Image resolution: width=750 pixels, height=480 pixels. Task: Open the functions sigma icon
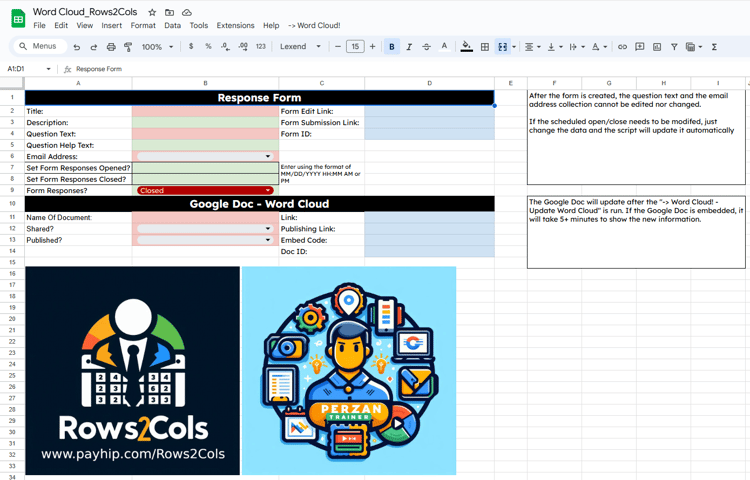pos(714,47)
